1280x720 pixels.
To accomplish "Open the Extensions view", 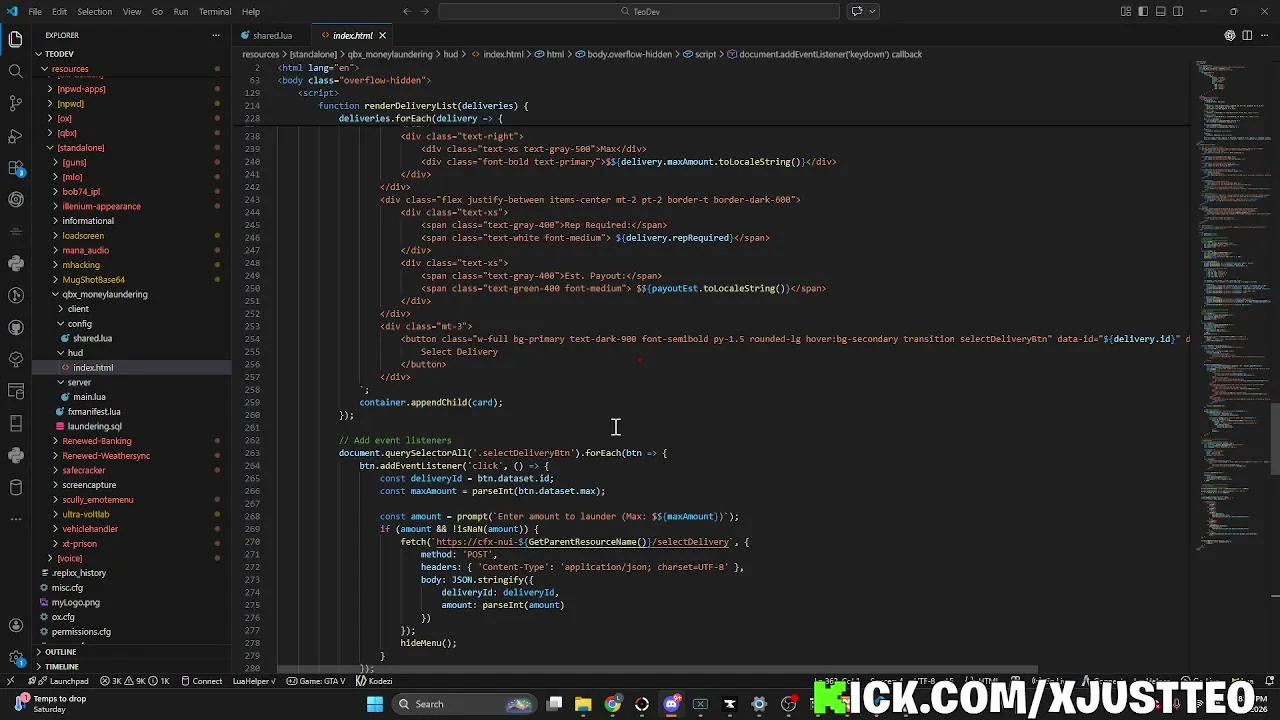I will [15, 167].
